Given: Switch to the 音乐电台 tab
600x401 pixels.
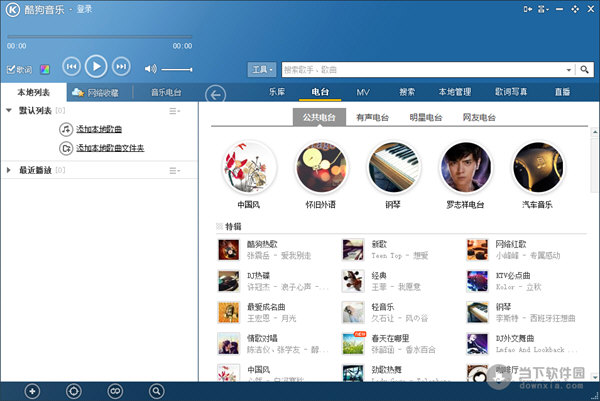Looking at the screenshot, I should click(166, 92).
